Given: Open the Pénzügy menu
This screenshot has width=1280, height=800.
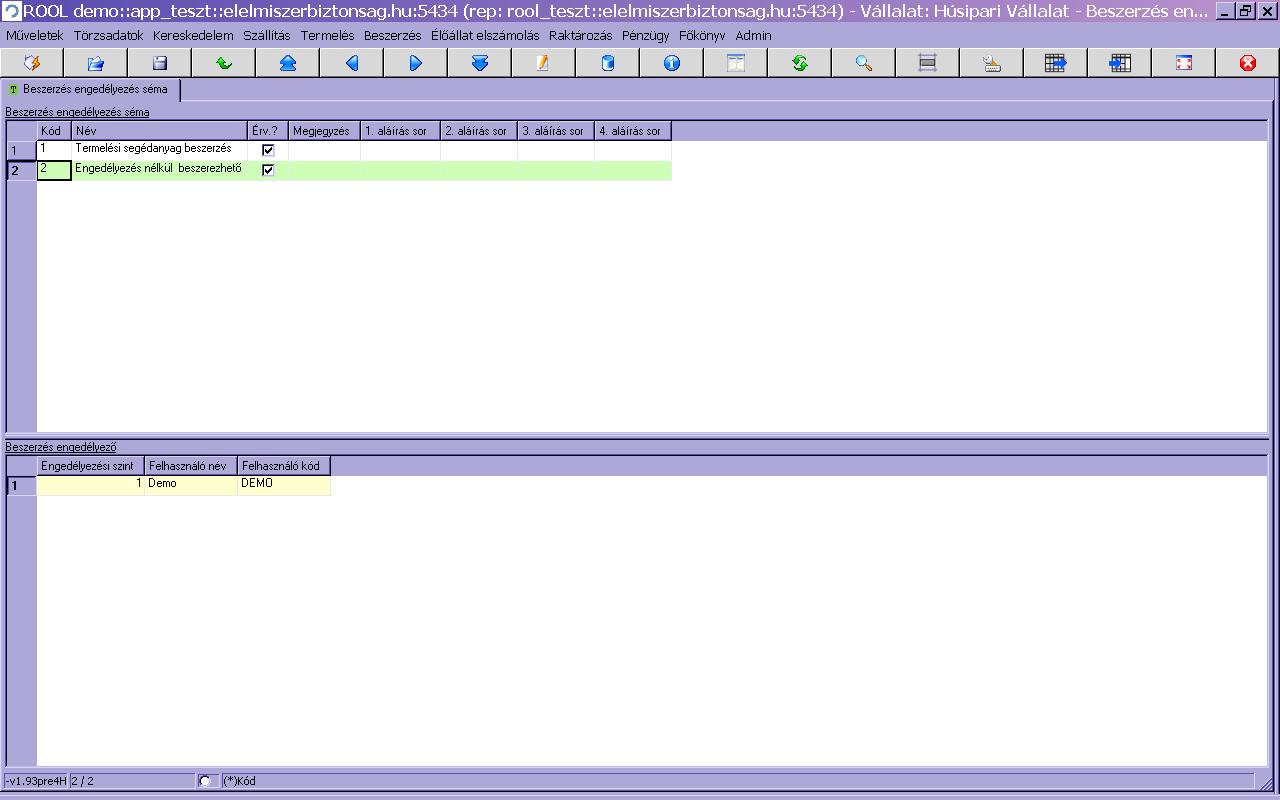Looking at the screenshot, I should (x=645, y=35).
